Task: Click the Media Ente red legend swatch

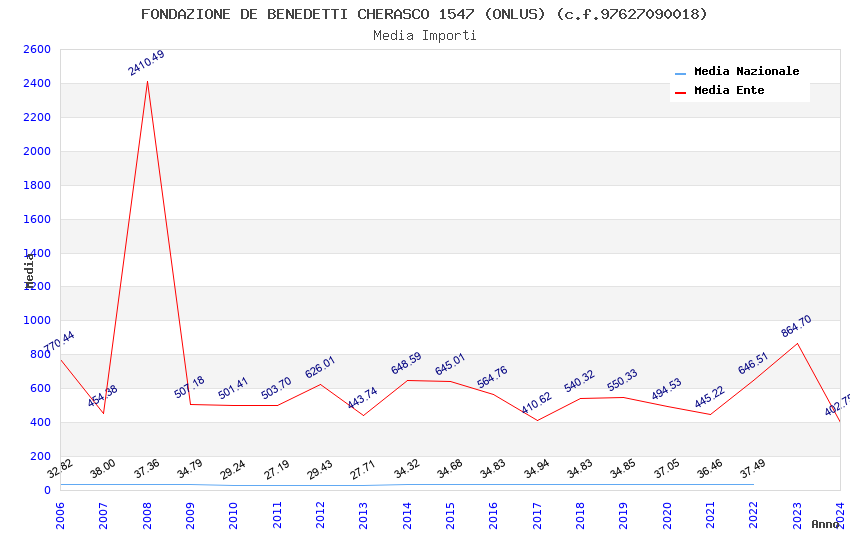Action: [x=680, y=93]
